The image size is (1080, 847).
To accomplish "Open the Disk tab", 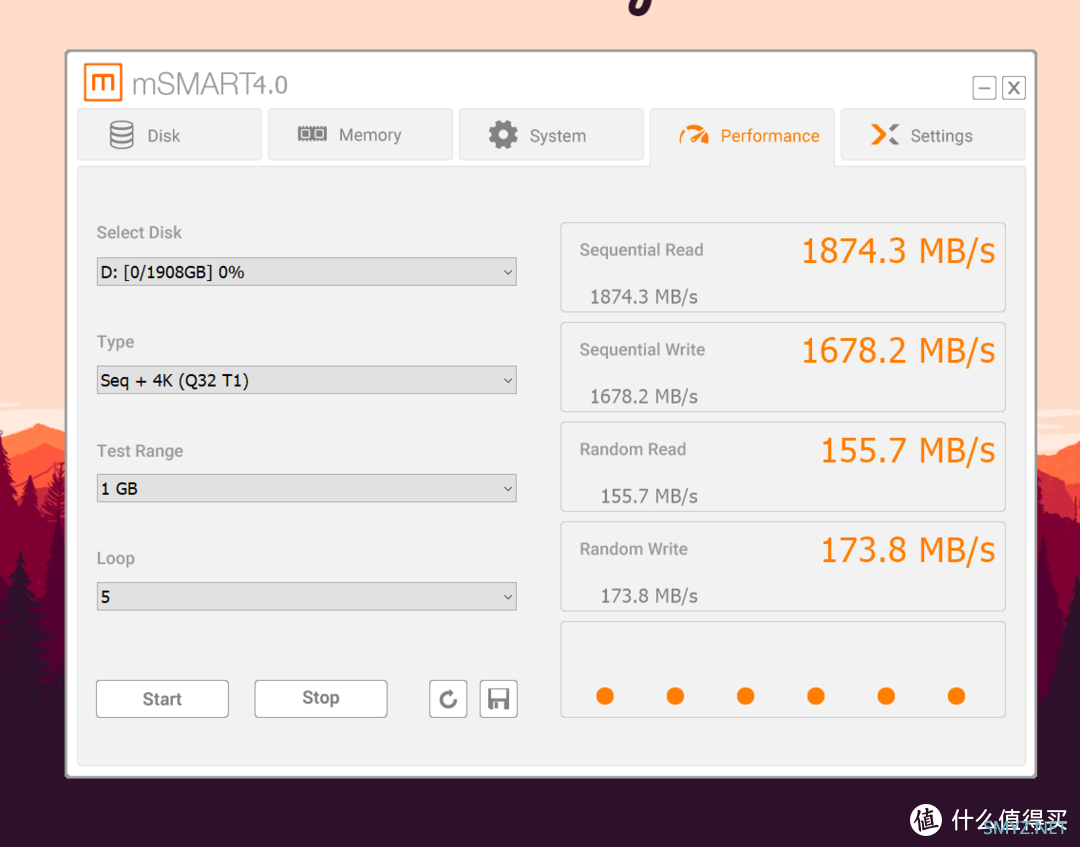I will click(169, 134).
